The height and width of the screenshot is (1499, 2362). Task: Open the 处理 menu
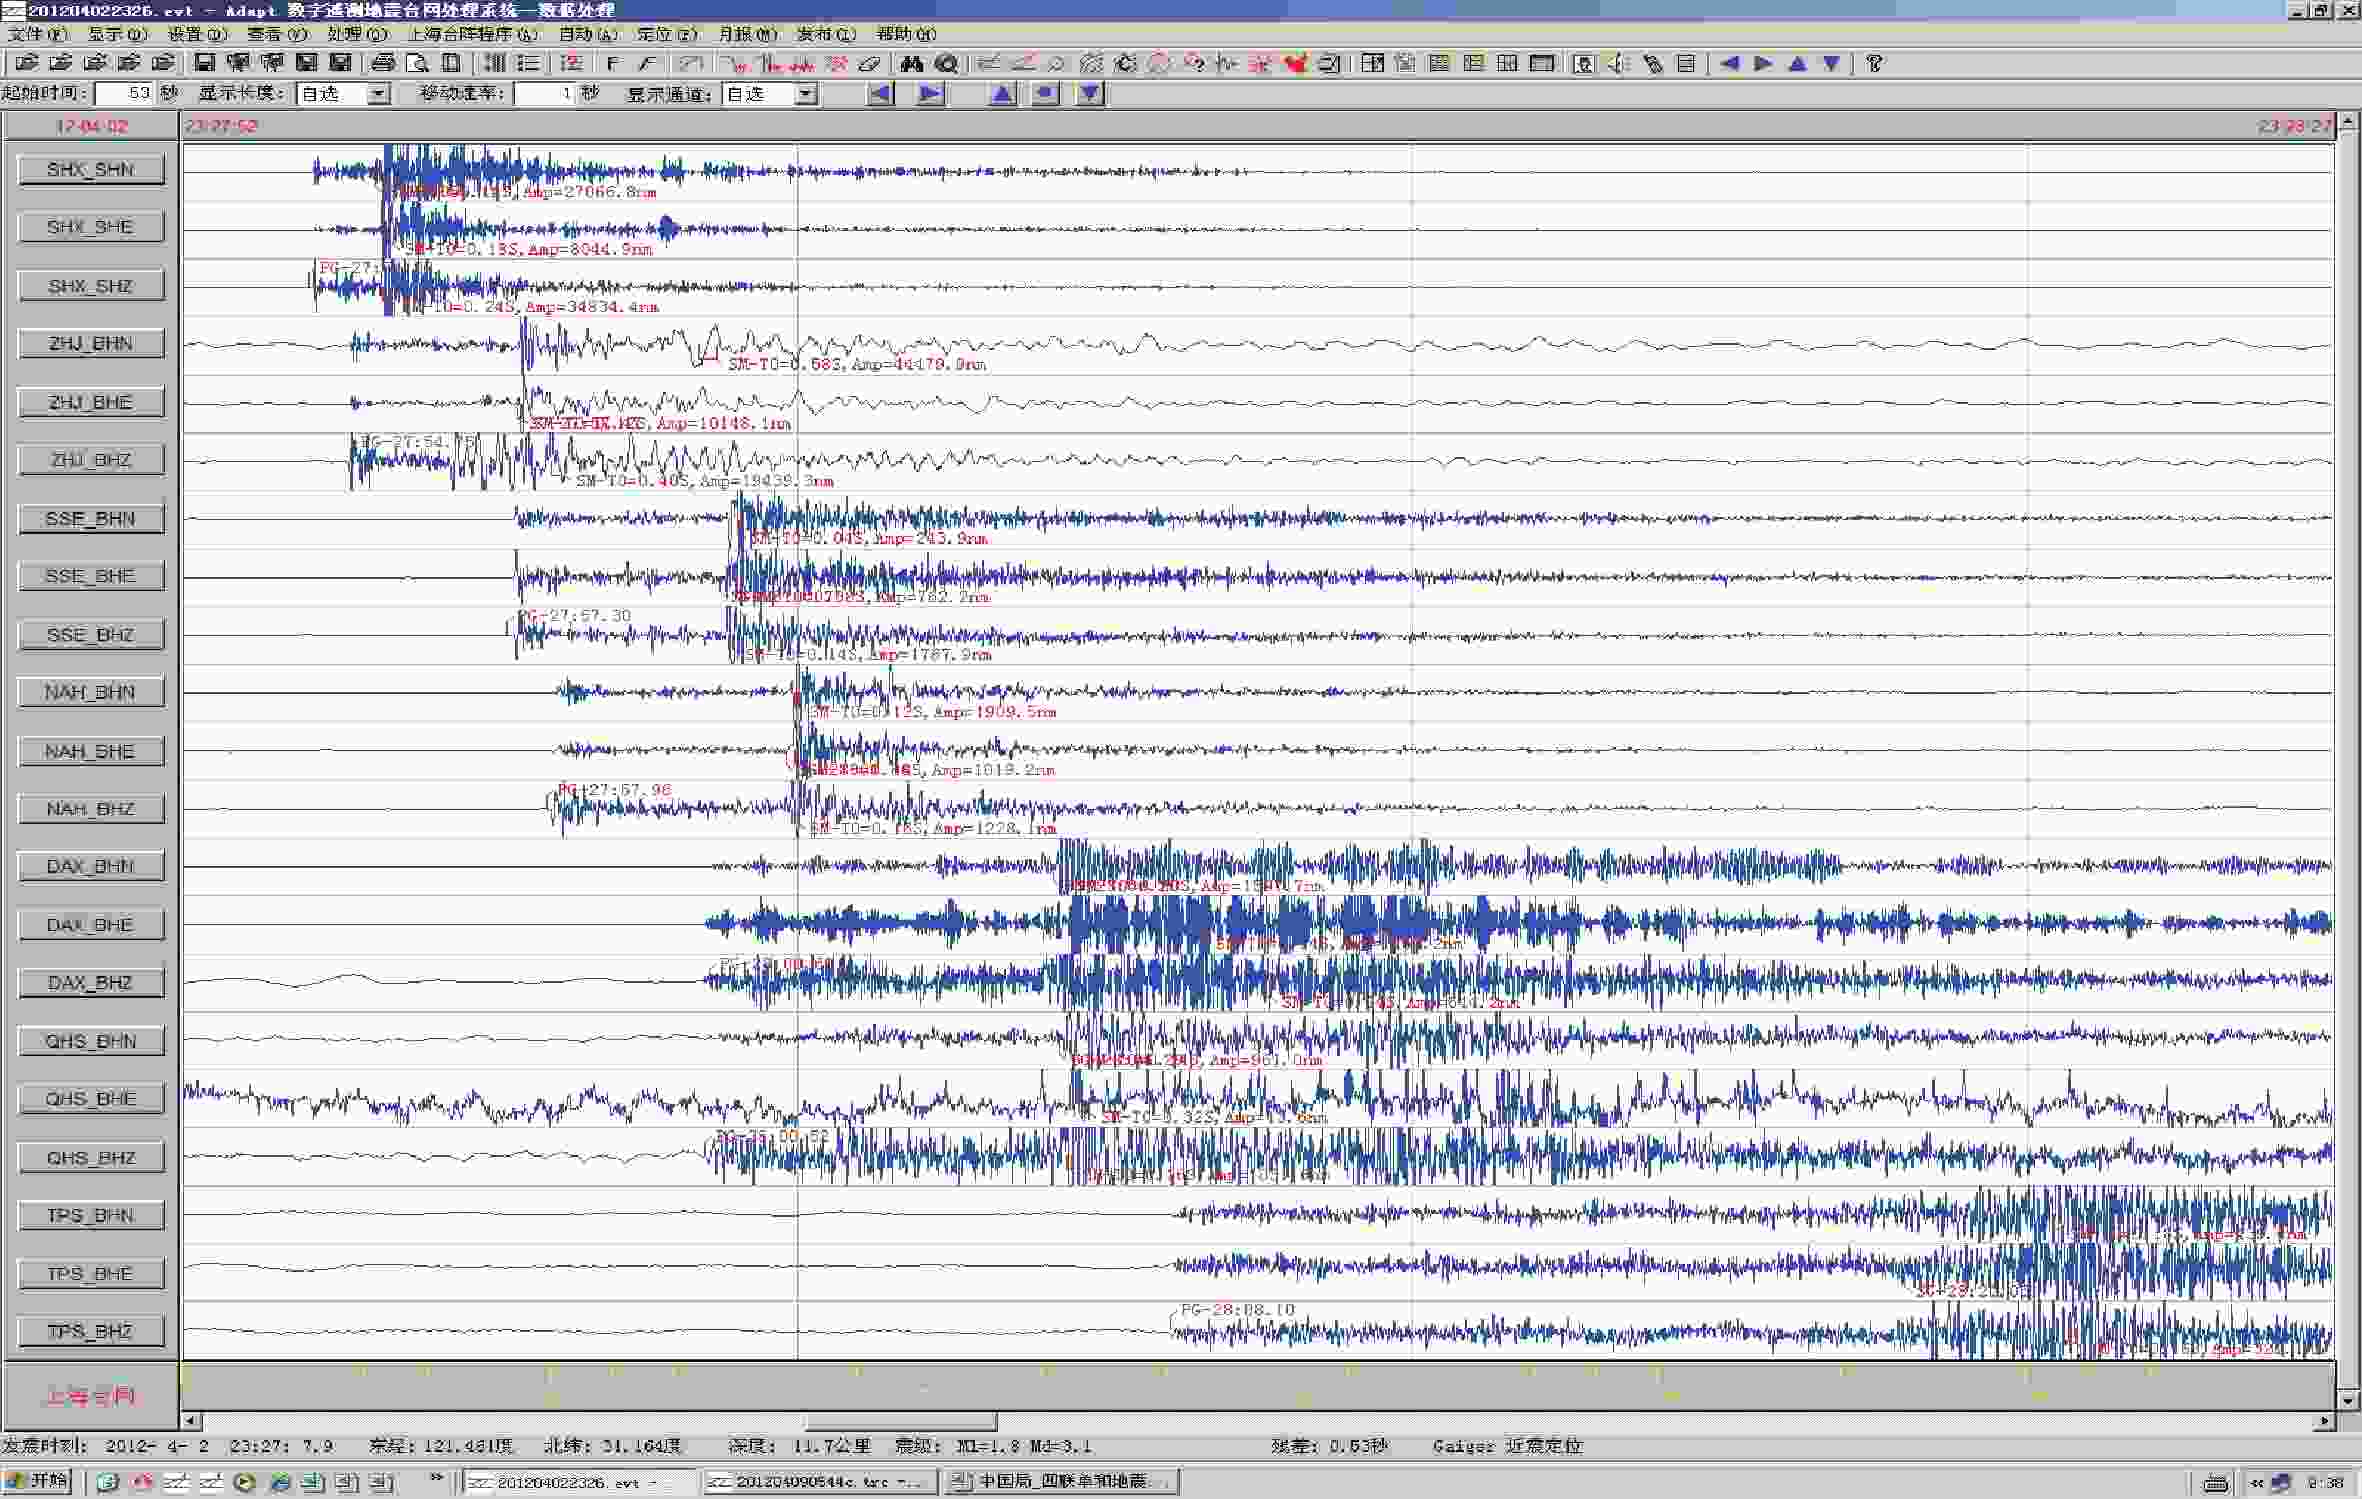357,34
